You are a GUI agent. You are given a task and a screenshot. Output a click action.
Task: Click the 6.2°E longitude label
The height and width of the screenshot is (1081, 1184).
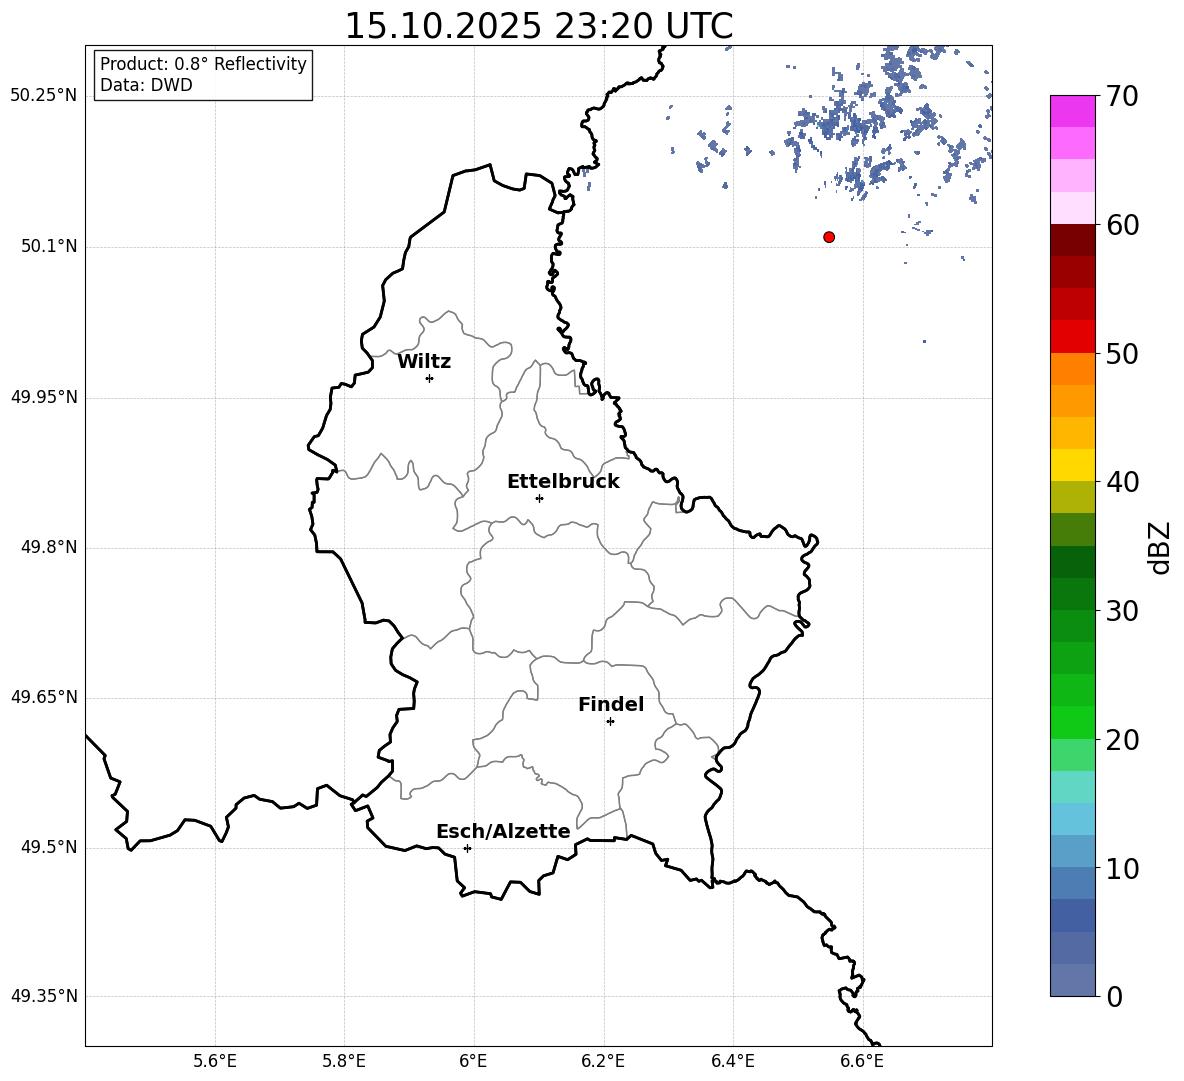(603, 1061)
